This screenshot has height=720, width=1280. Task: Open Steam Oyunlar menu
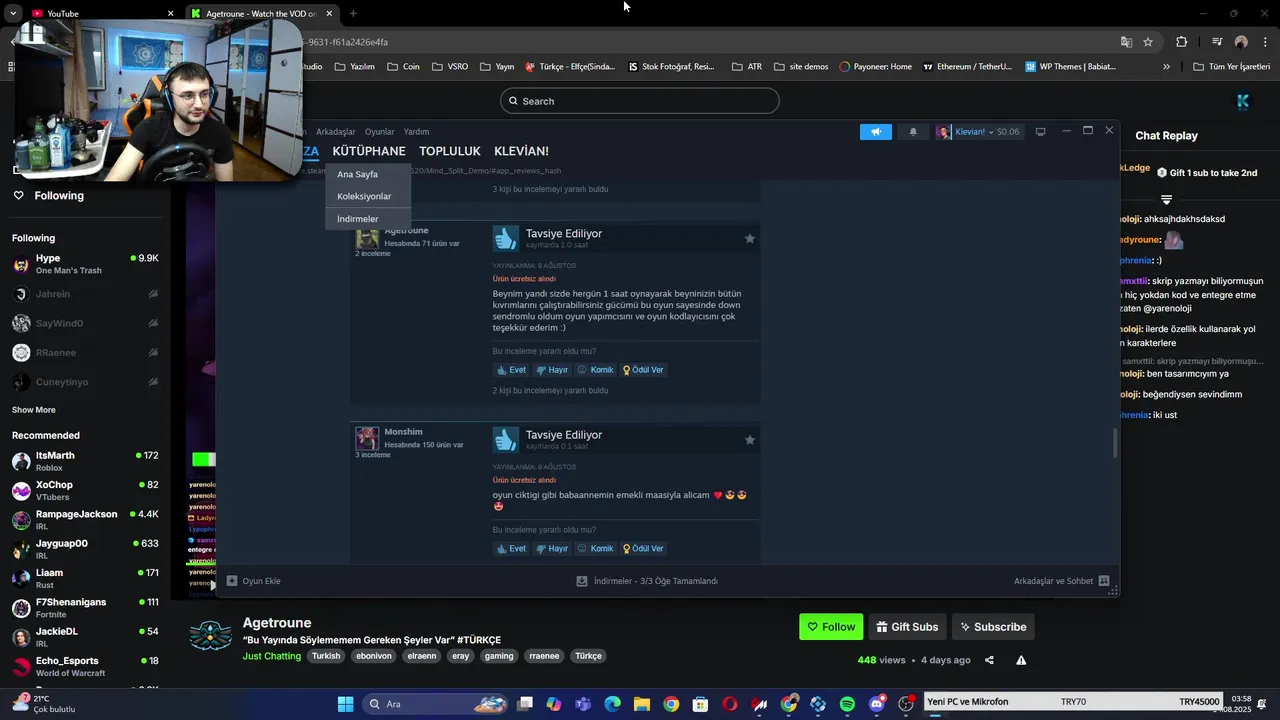coord(379,132)
